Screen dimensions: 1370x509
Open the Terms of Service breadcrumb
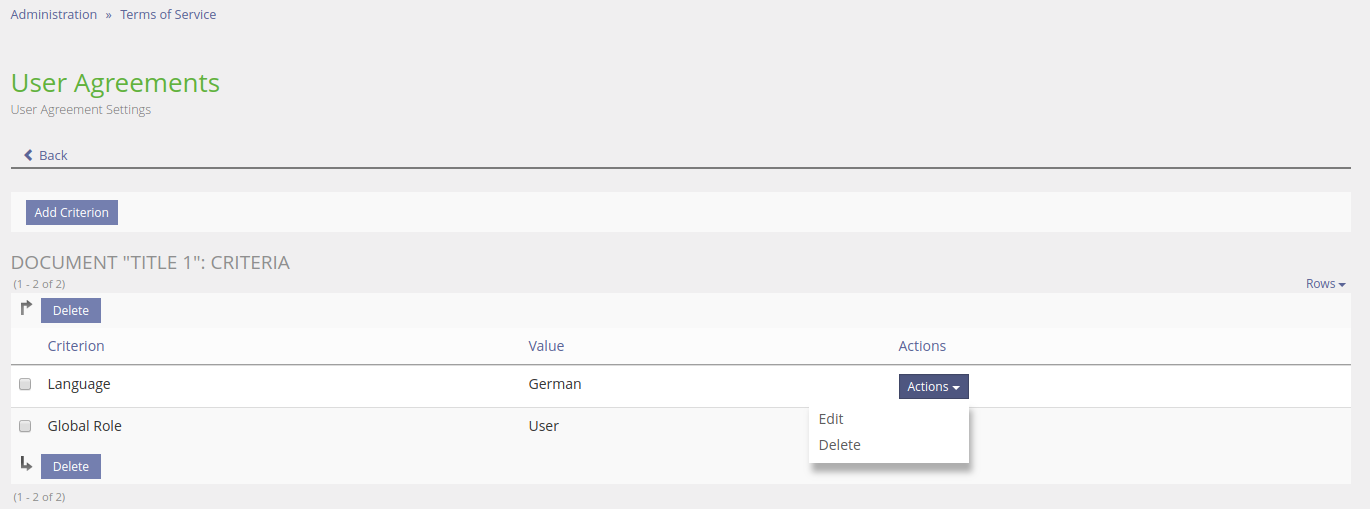[x=168, y=15]
